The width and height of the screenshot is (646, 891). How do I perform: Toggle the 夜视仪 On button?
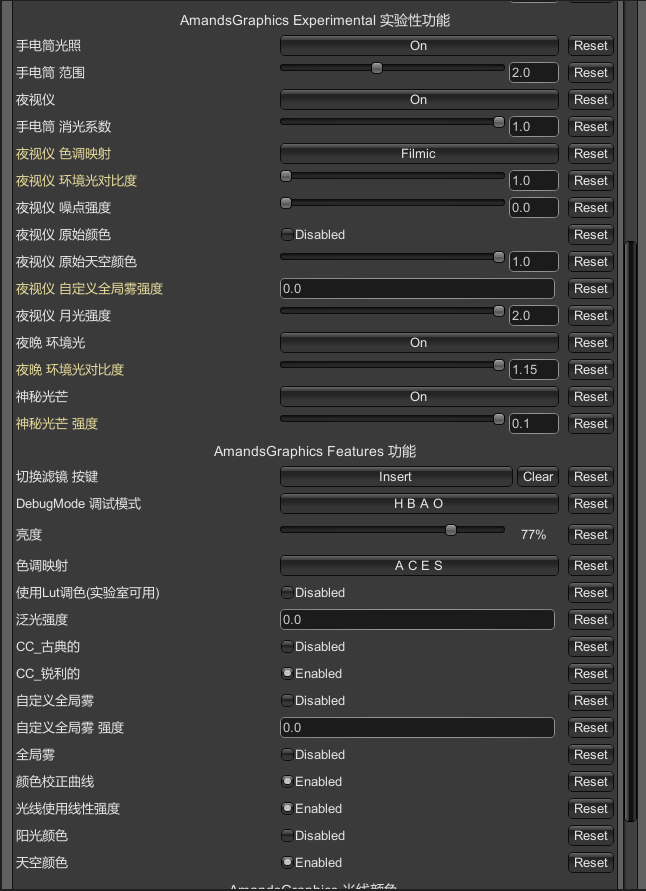(419, 100)
